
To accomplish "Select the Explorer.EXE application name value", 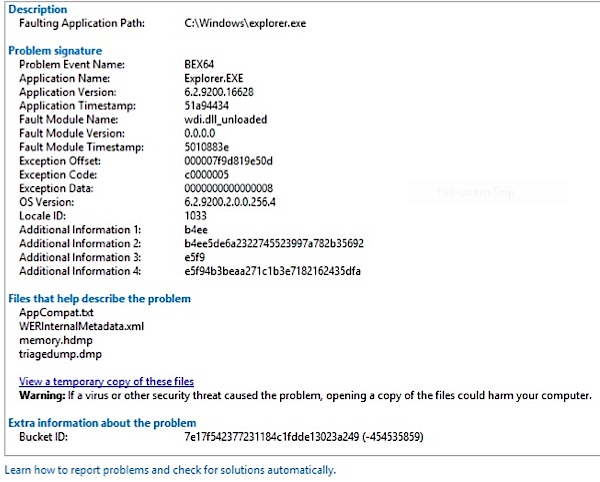I will (214, 78).
